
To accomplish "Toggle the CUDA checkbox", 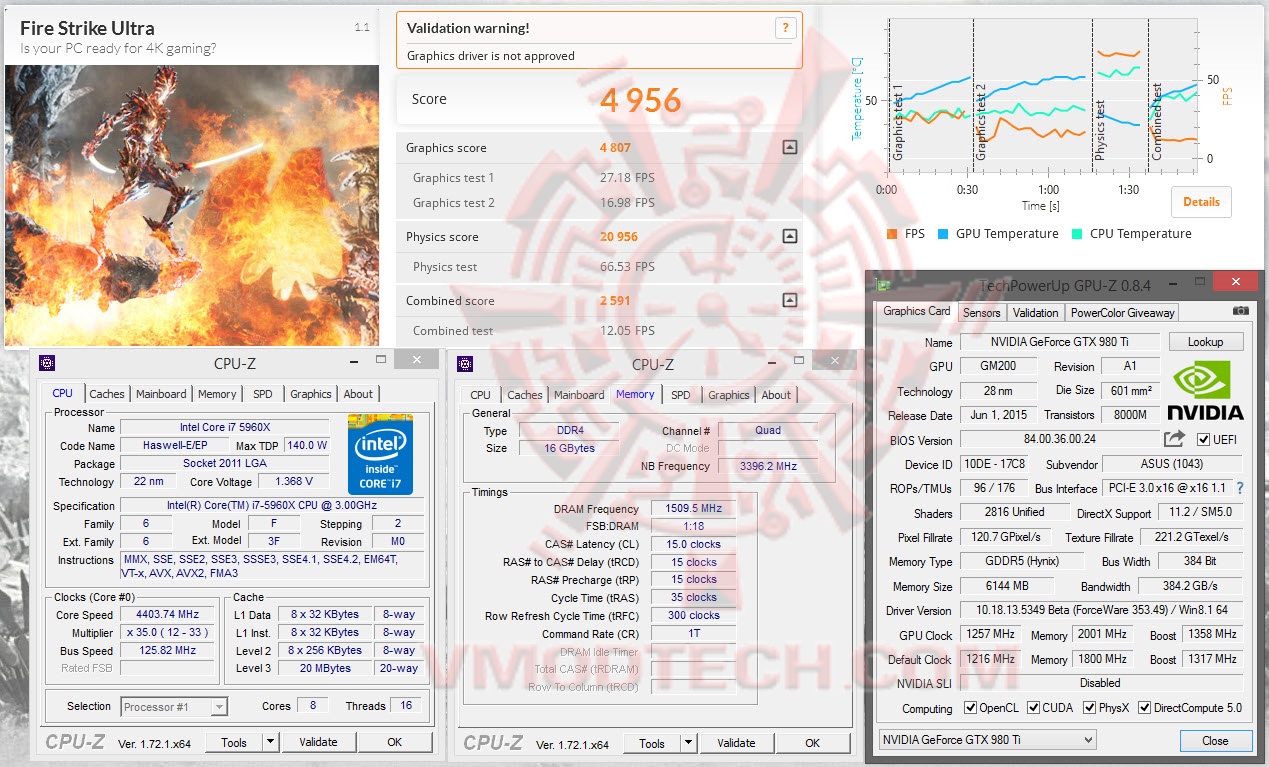I will click(x=1033, y=708).
